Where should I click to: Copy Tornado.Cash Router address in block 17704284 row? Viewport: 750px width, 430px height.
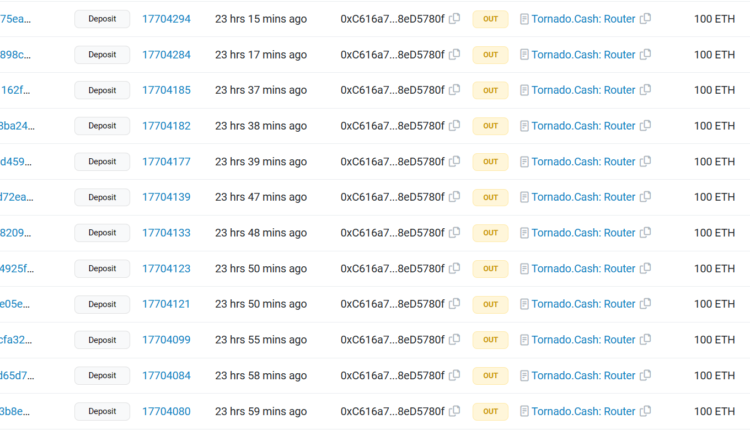click(x=646, y=55)
